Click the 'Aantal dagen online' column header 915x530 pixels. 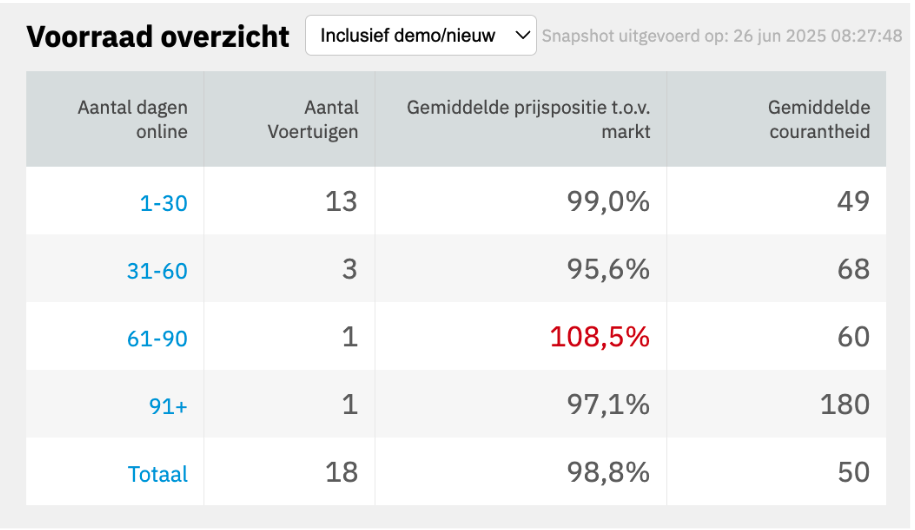133,119
